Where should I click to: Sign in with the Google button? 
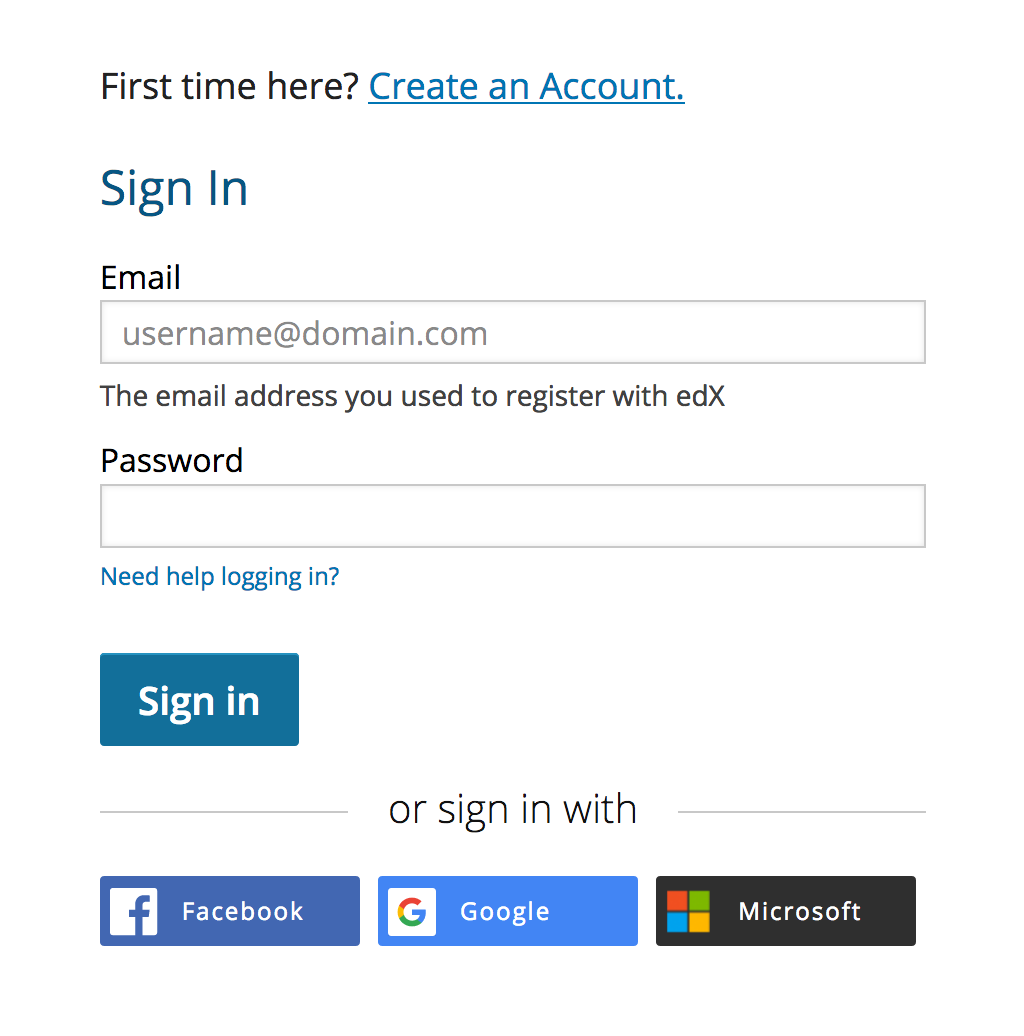pyautogui.click(x=507, y=910)
